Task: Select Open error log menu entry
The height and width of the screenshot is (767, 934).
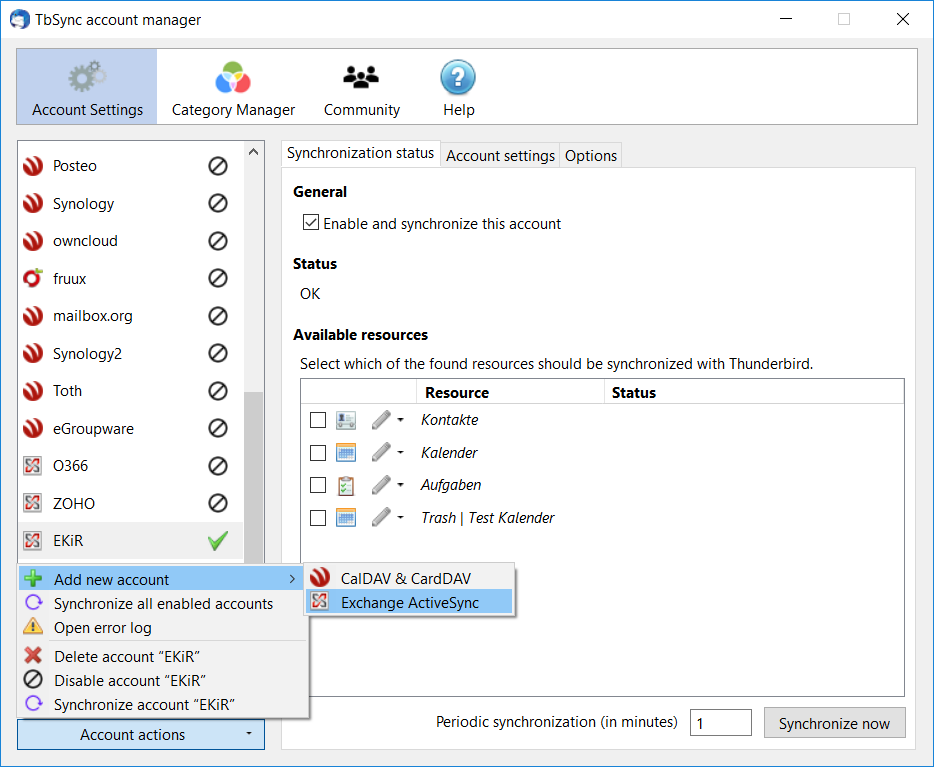Action: coord(163,627)
